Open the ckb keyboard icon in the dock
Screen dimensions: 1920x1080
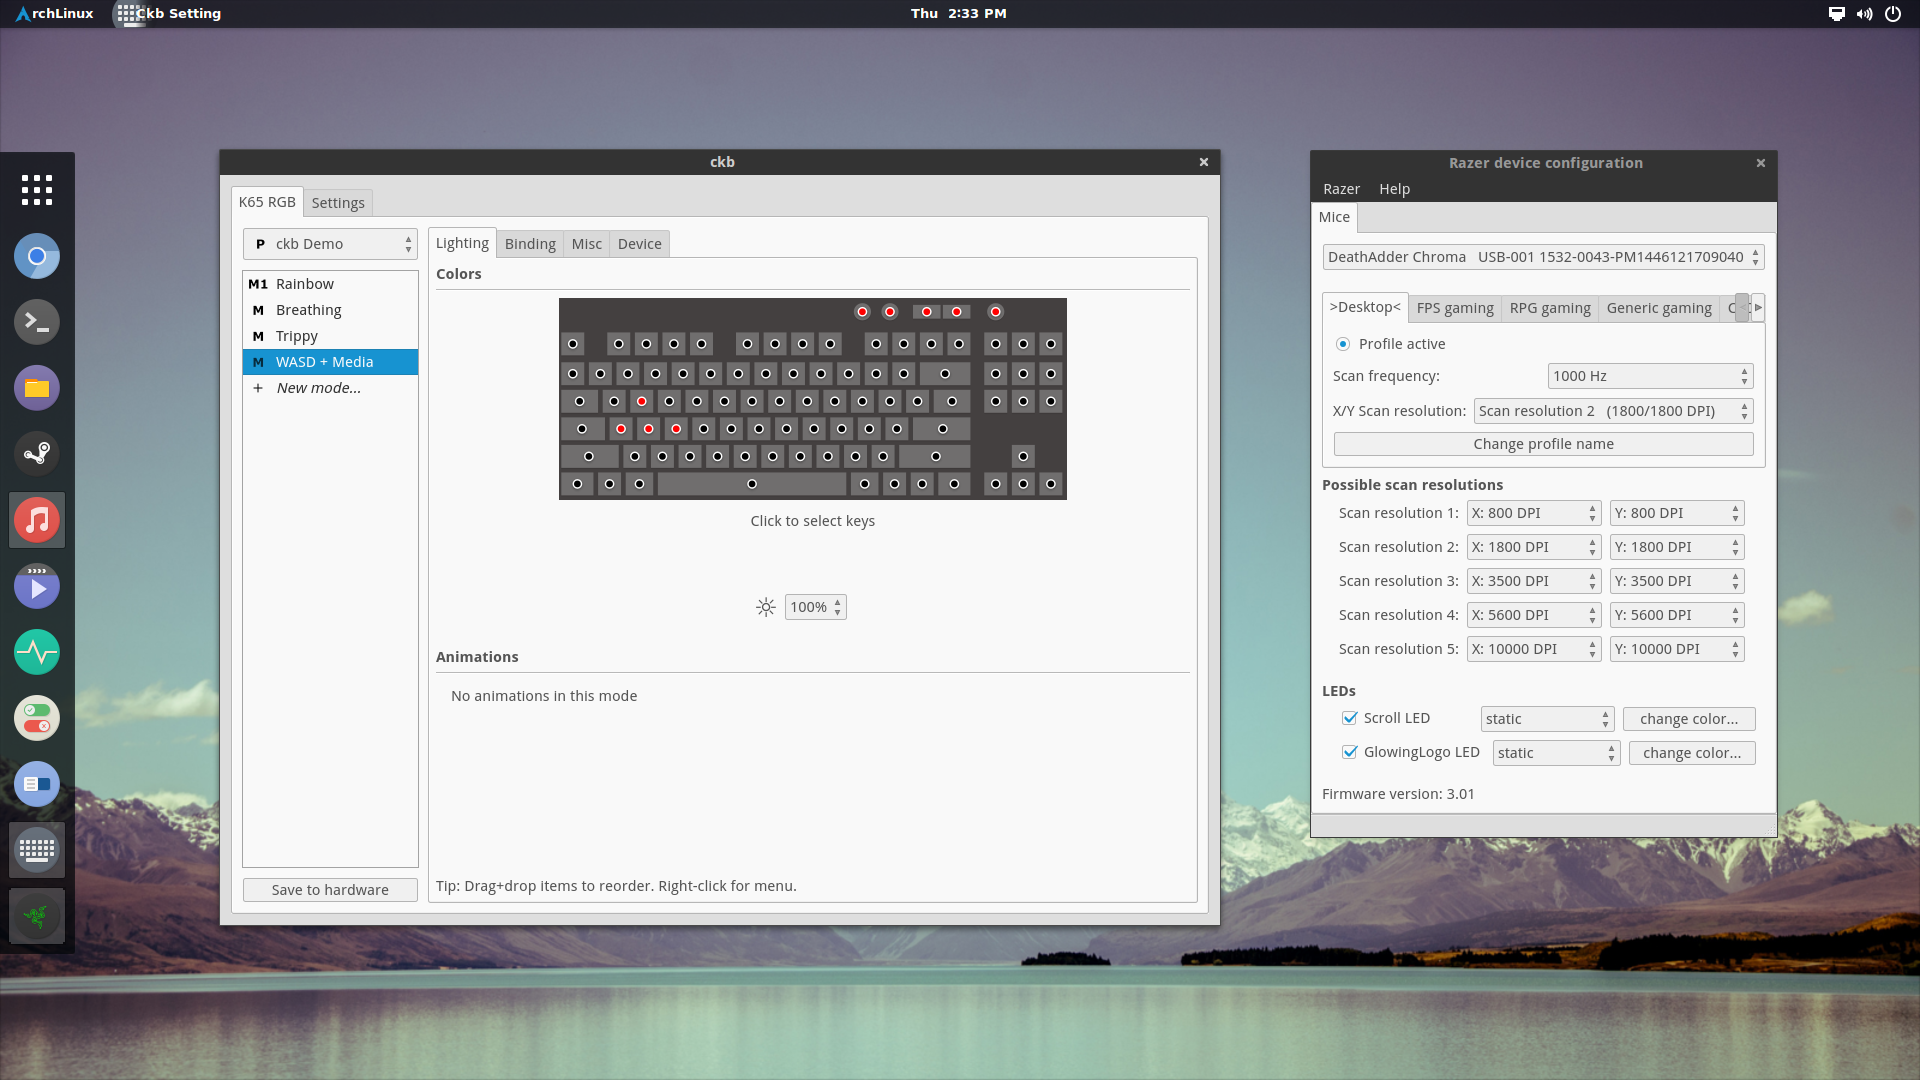click(x=37, y=849)
